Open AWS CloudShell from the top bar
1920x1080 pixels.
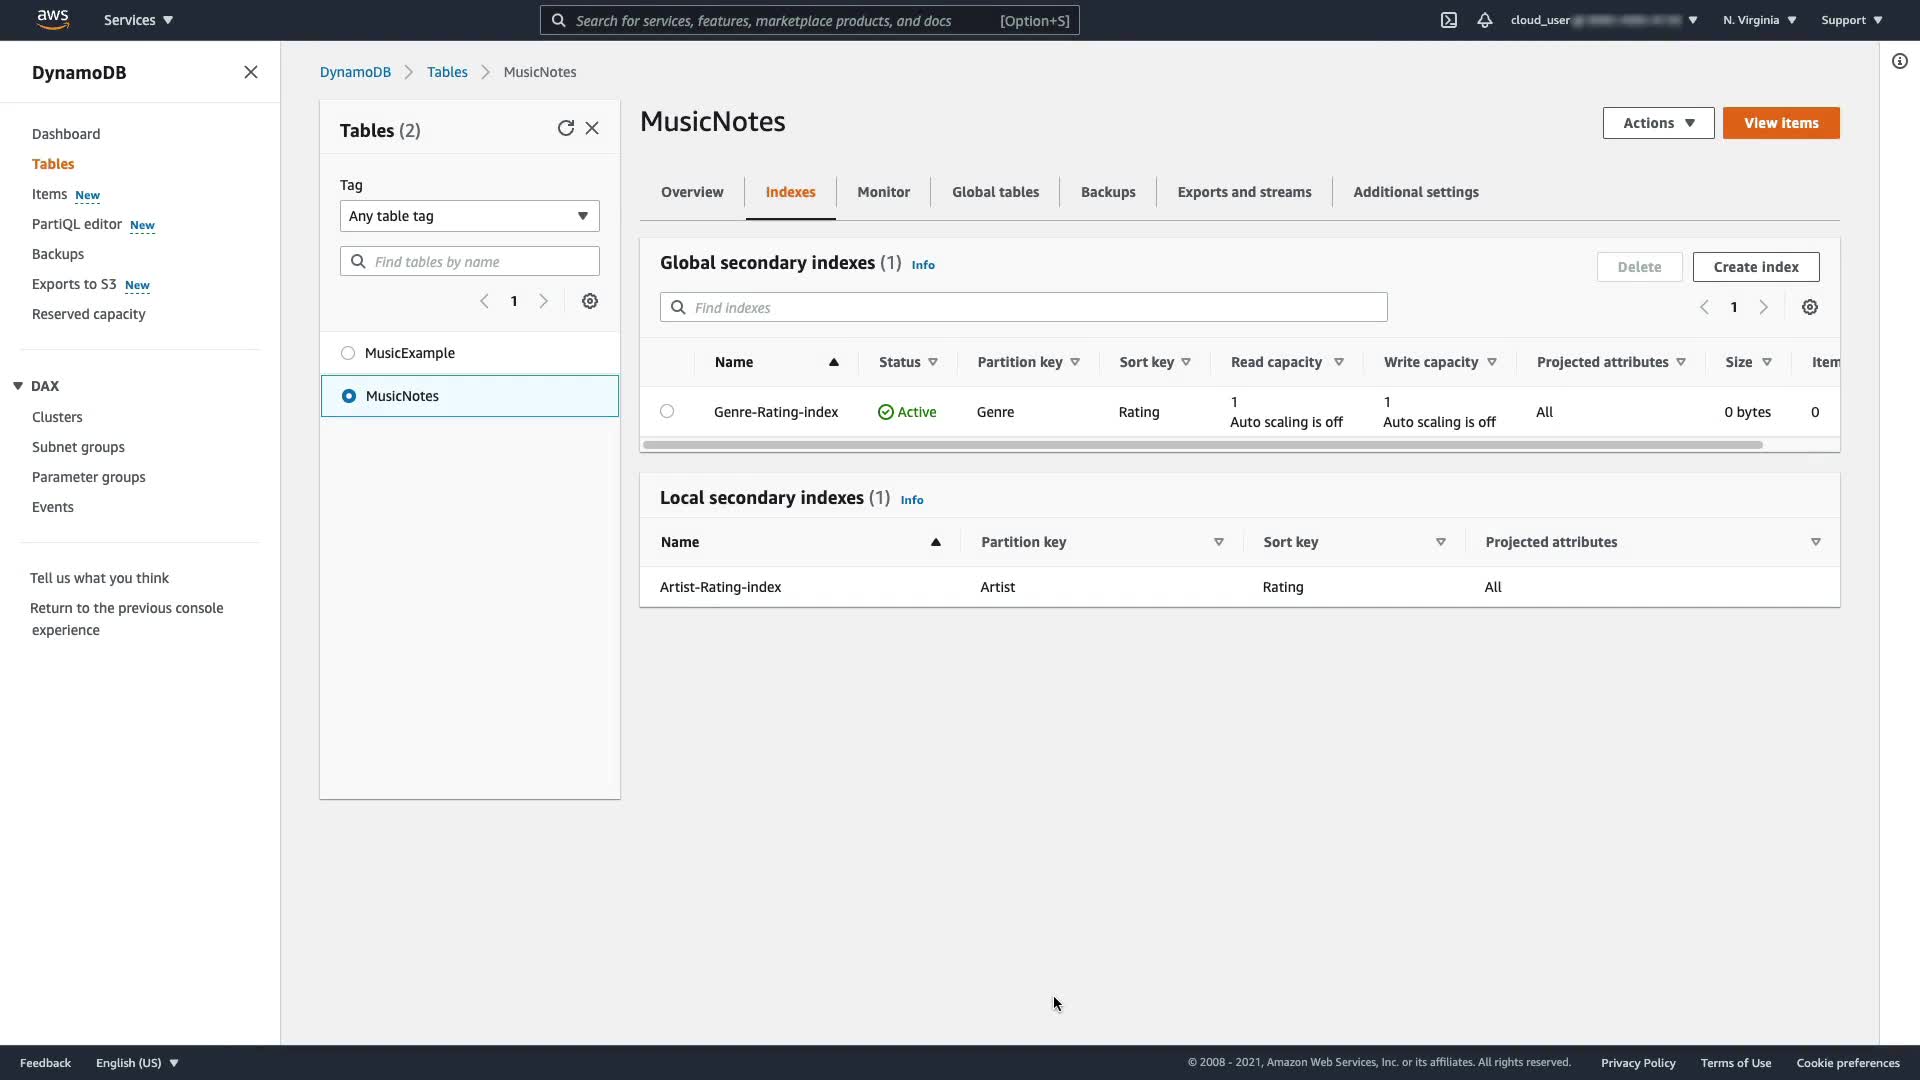(x=1448, y=20)
